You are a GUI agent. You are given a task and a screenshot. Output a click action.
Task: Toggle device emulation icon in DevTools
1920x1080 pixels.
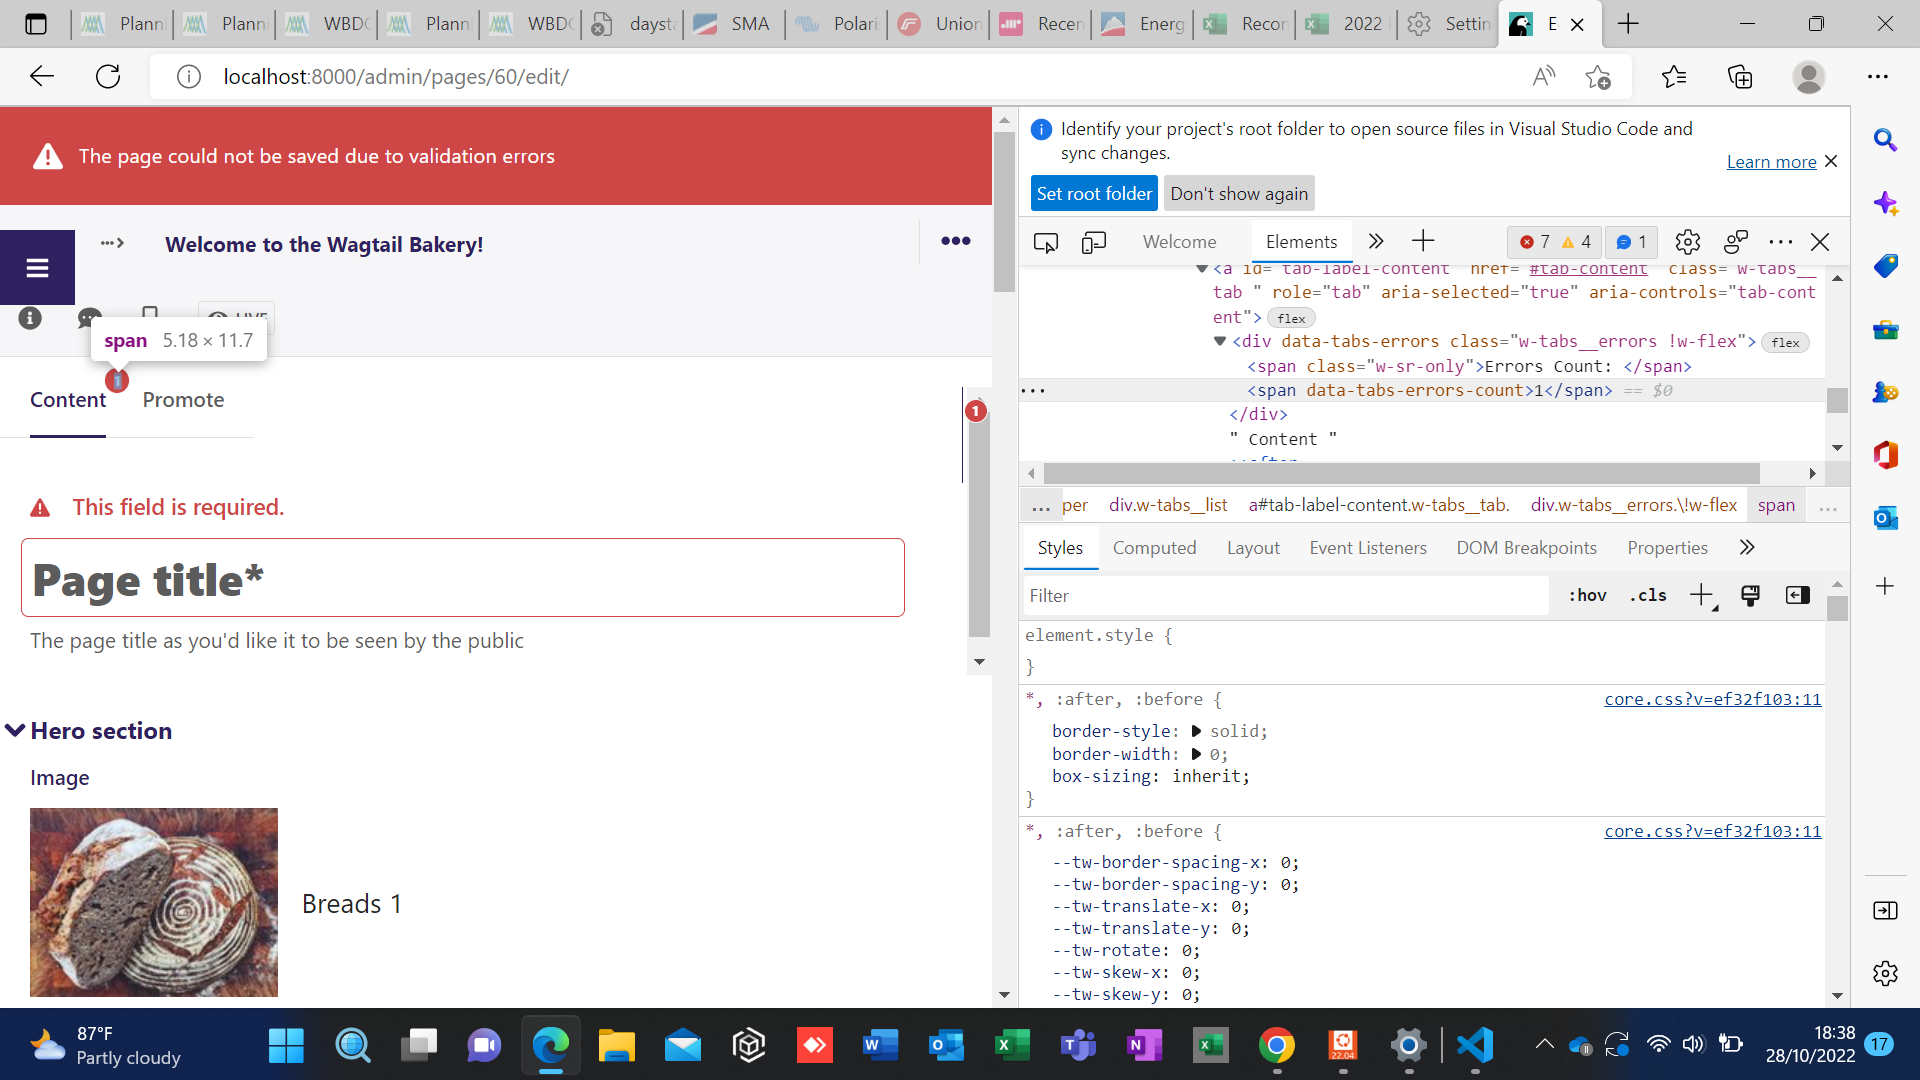(1094, 242)
